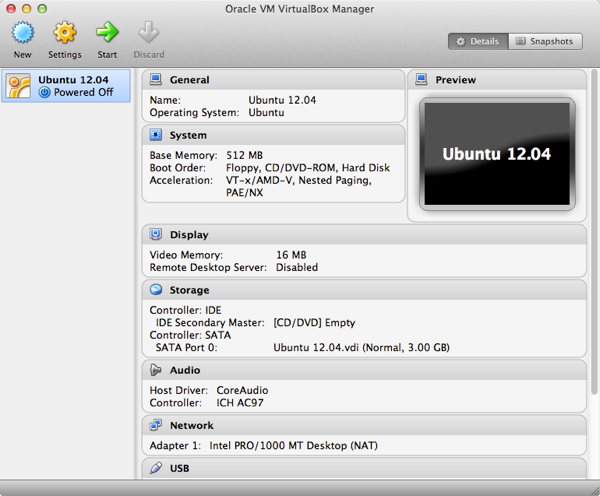The image size is (600, 496).
Task: Click the Preview section monitor icon
Action: (421, 80)
